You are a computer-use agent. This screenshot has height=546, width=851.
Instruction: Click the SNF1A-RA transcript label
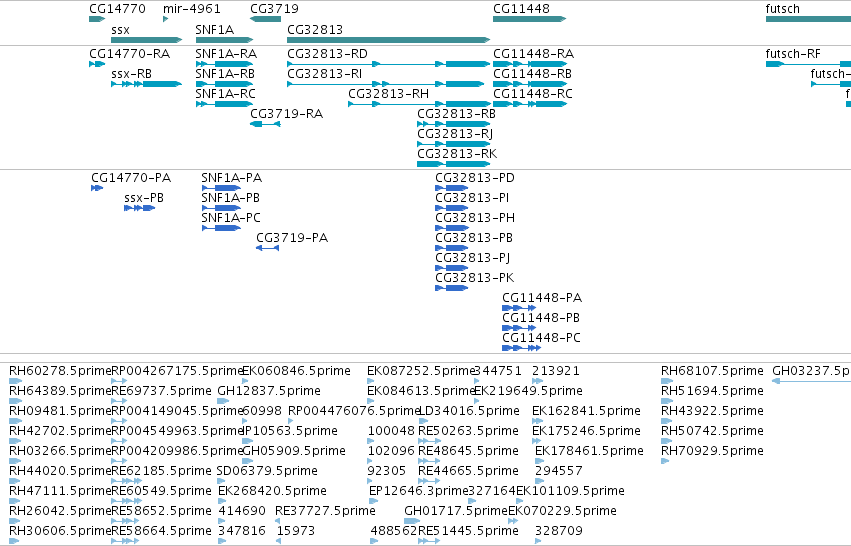pyautogui.click(x=226, y=54)
